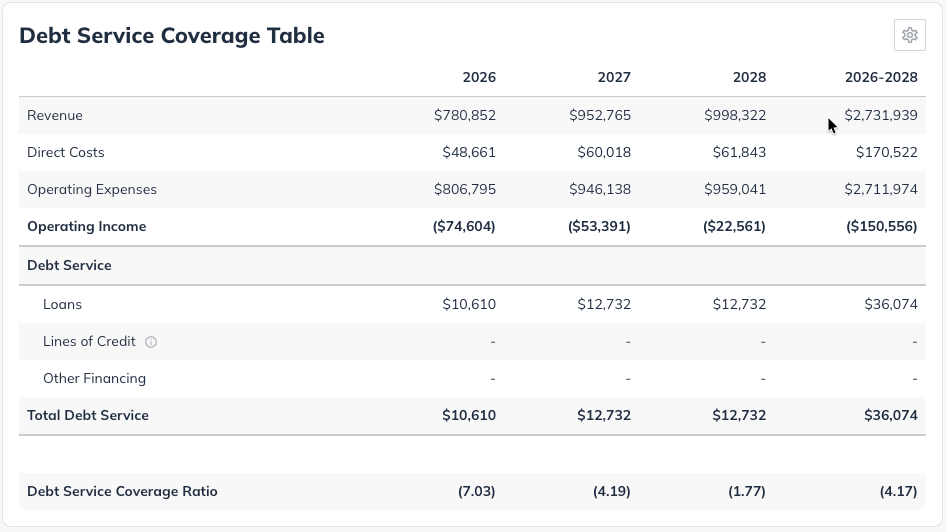Select the 2028 coverage ratio (1.77)
The image size is (946, 532).
747,491
